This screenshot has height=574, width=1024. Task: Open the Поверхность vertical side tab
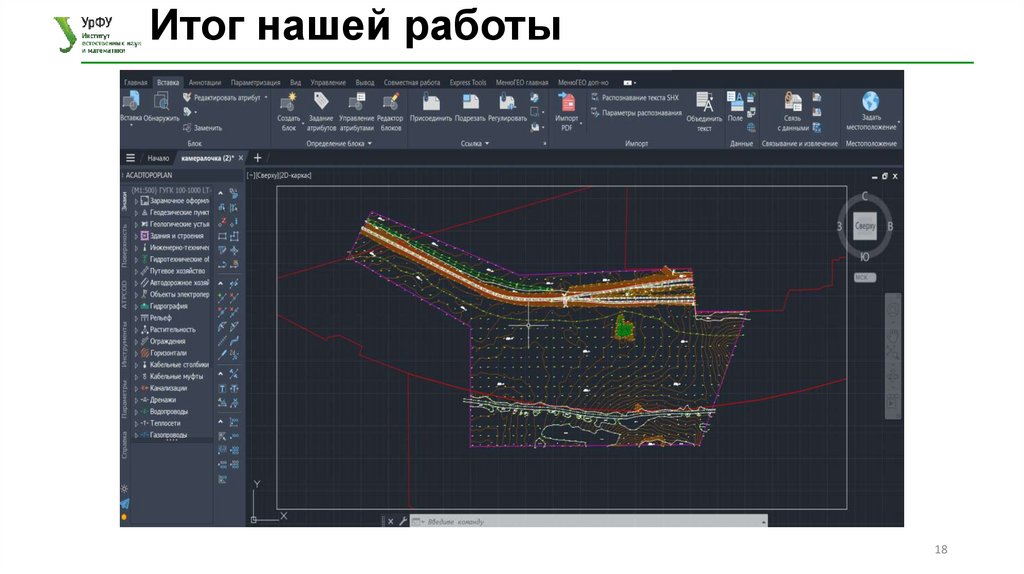[x=124, y=245]
